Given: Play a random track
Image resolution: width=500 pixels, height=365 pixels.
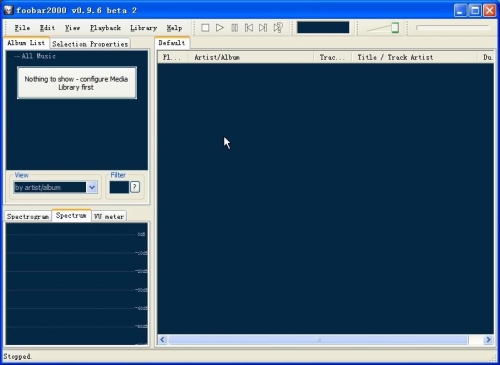Looking at the screenshot, I should click(x=278, y=28).
